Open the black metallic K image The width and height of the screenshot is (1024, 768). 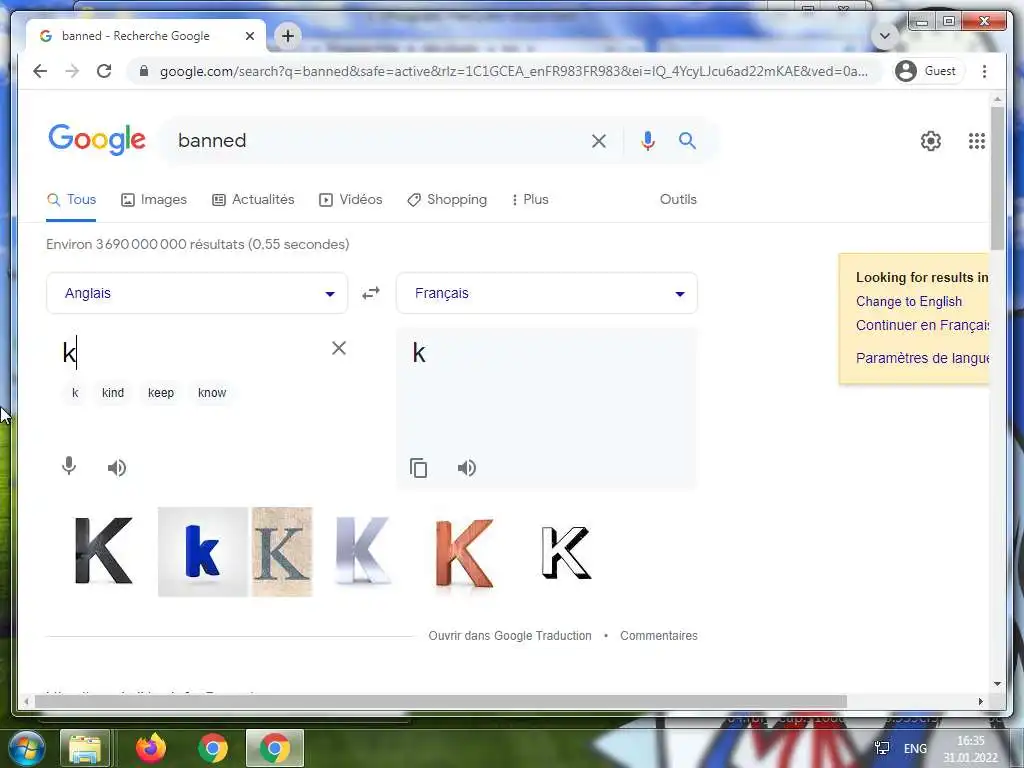104,551
